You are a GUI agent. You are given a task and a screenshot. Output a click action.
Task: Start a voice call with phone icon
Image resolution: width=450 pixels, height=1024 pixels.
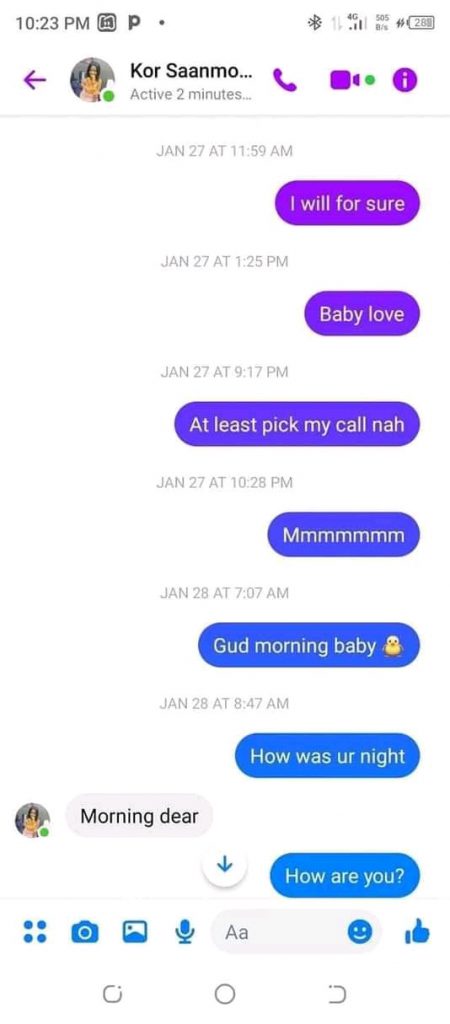point(285,80)
